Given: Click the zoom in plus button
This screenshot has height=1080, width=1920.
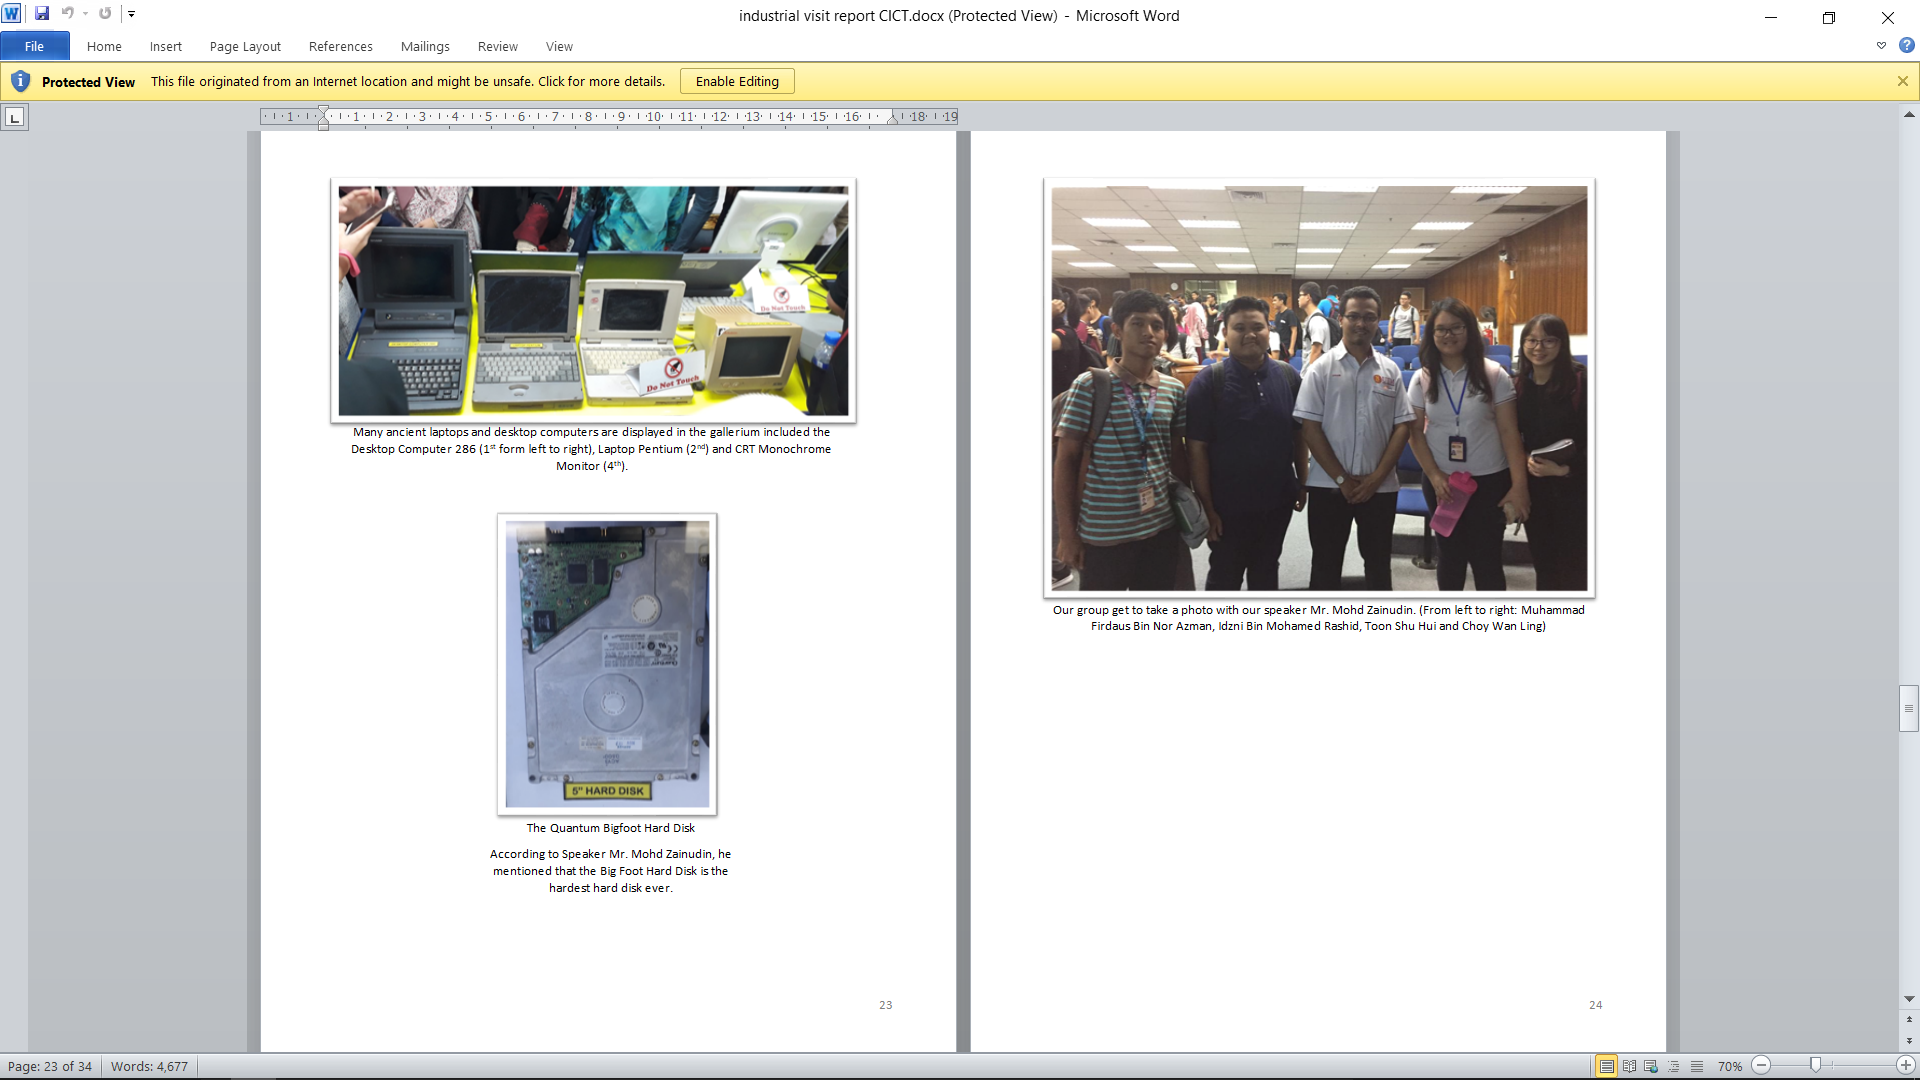Looking at the screenshot, I should pyautogui.click(x=1906, y=1066).
